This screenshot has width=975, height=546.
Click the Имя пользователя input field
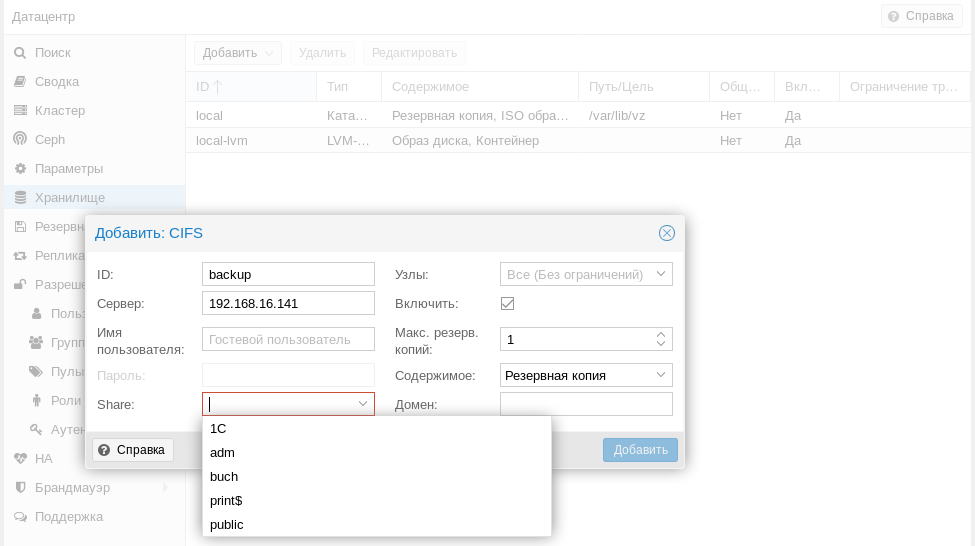click(x=288, y=340)
